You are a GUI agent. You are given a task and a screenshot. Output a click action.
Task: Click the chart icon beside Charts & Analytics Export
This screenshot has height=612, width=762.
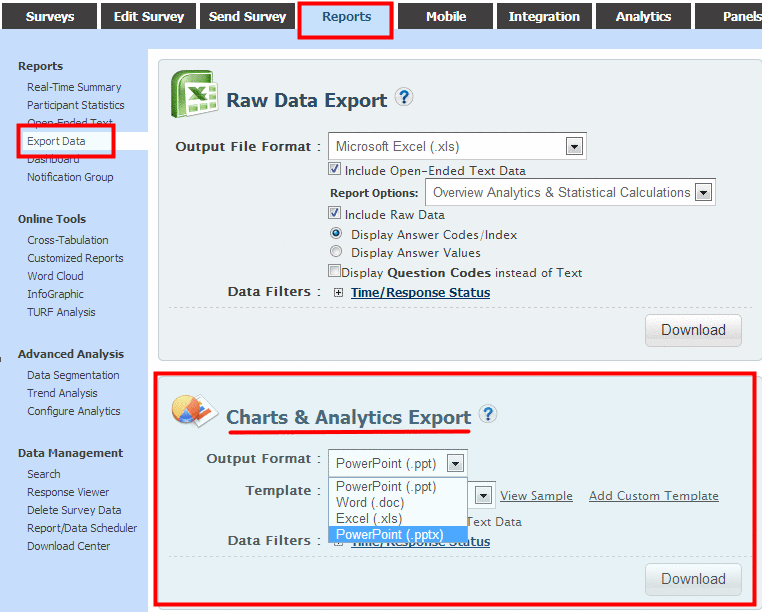[192, 411]
